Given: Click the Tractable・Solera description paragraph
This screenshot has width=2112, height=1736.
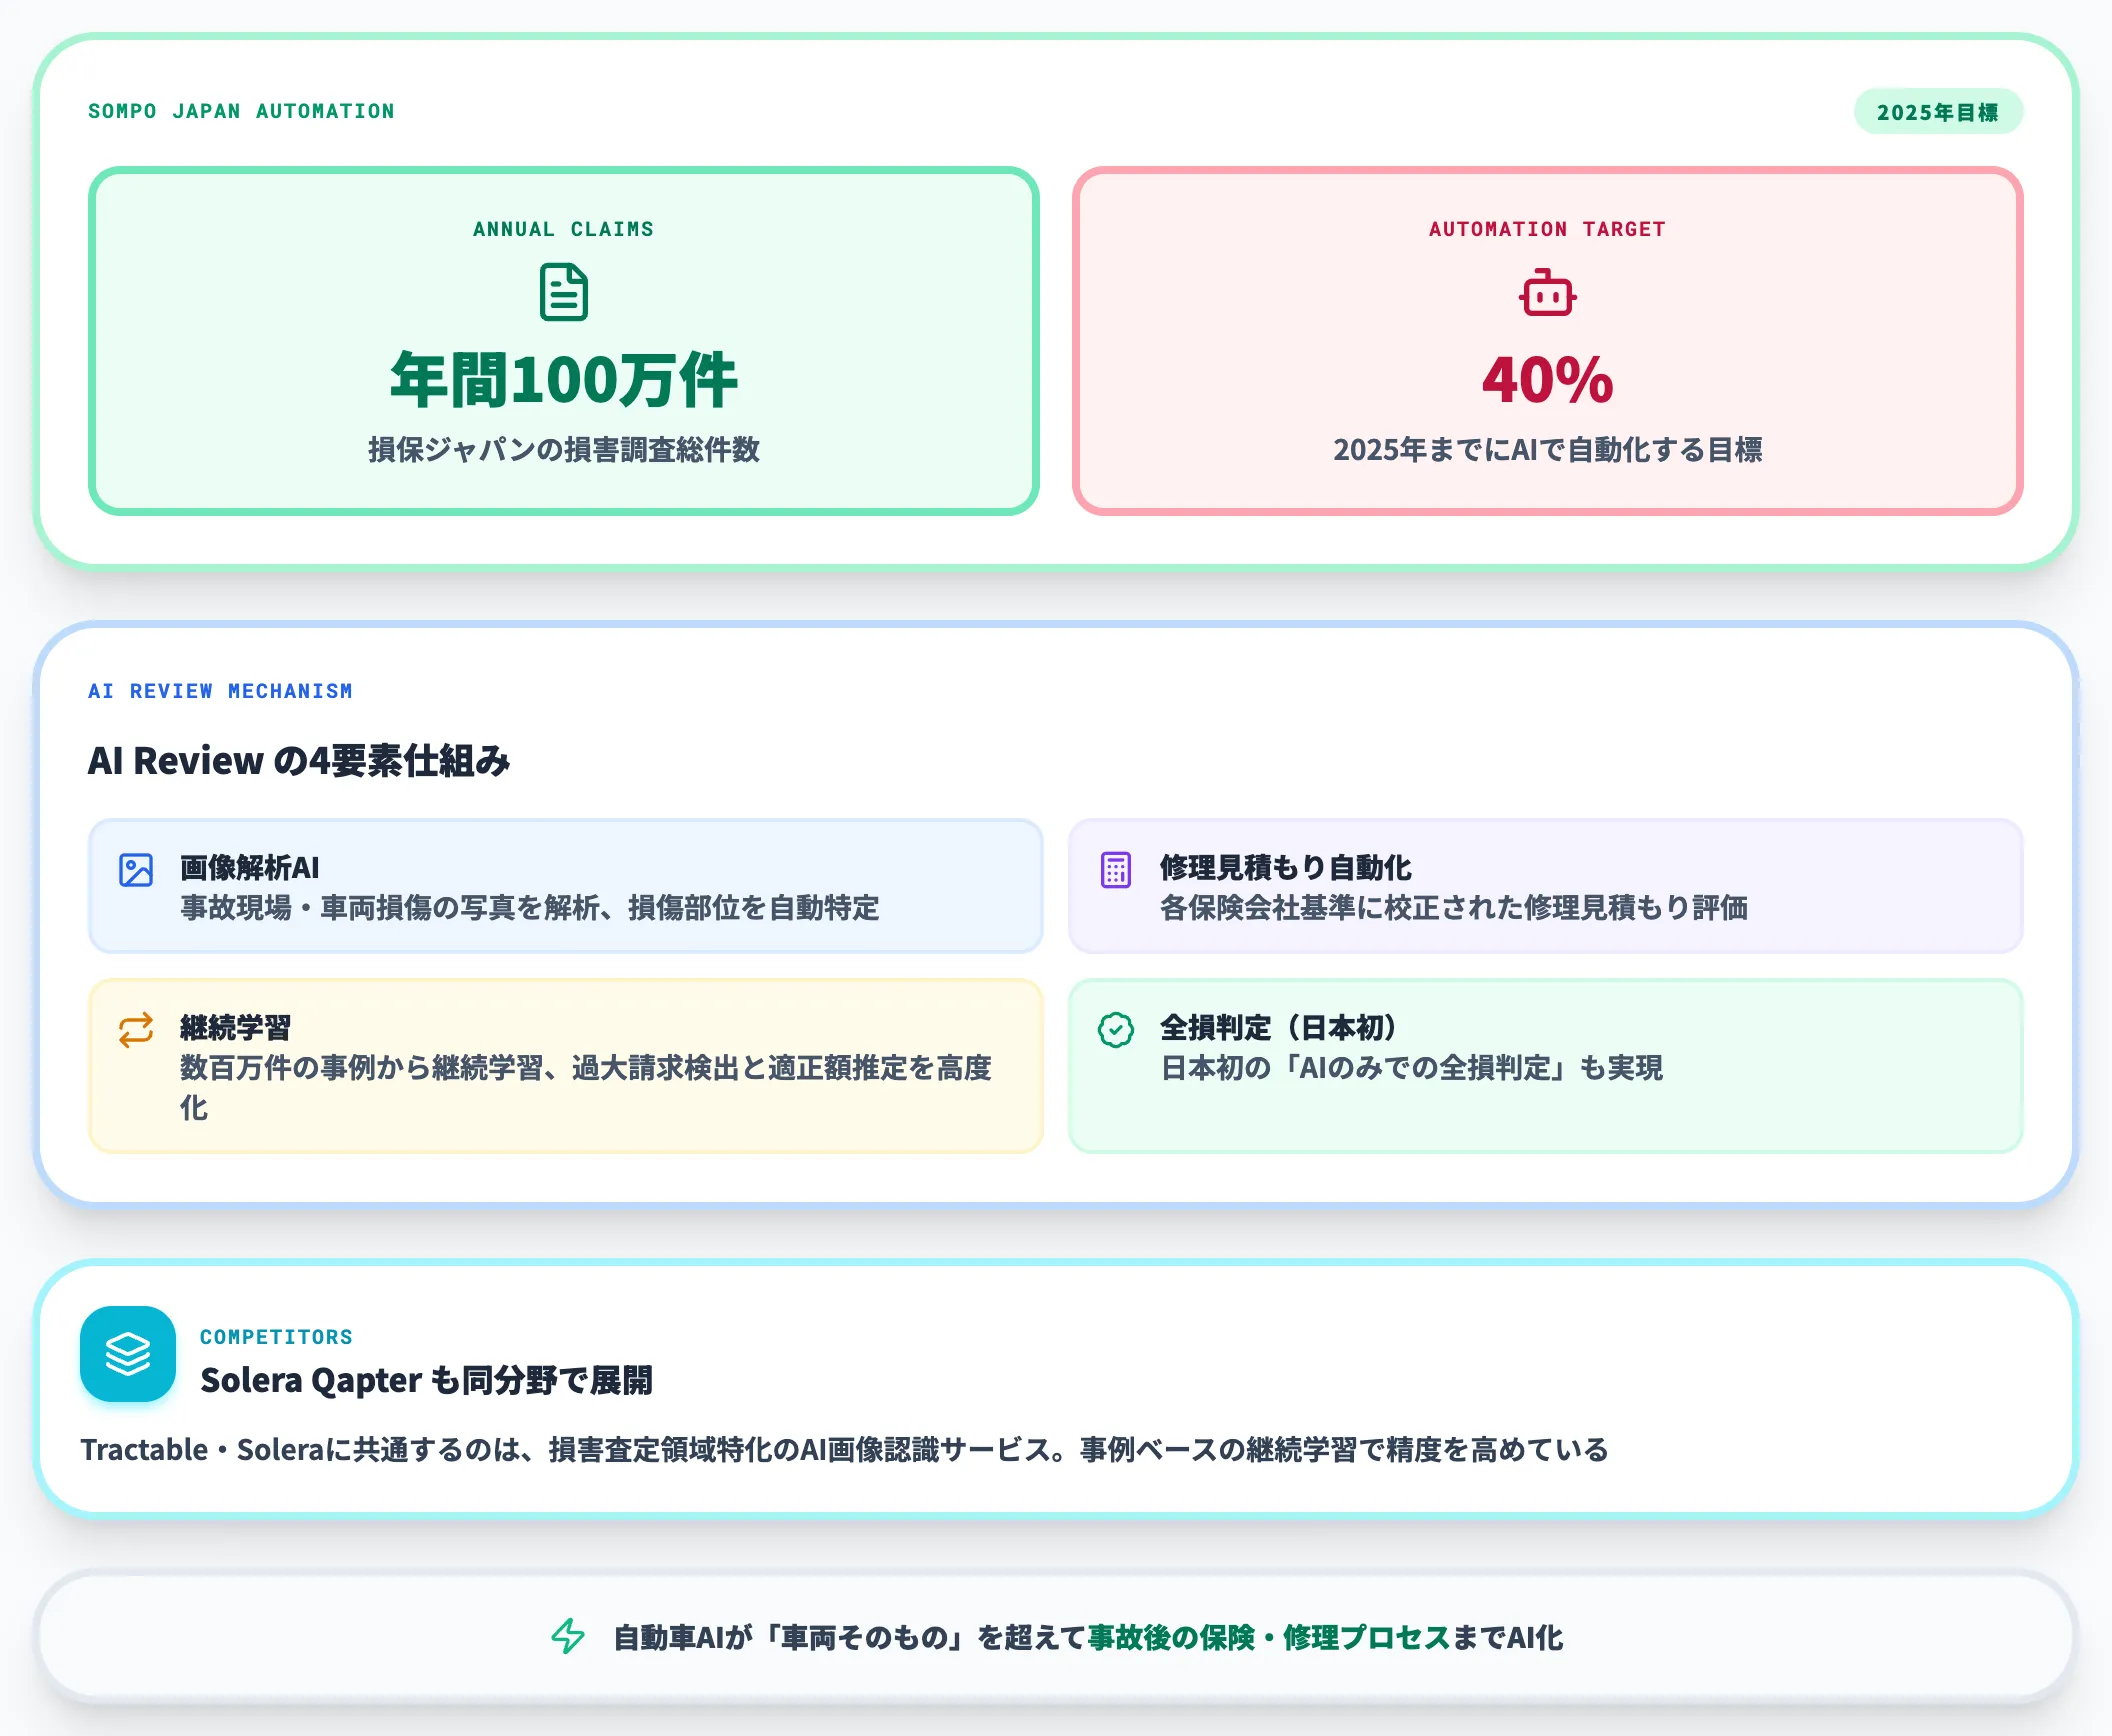Looking at the screenshot, I should click(844, 1450).
